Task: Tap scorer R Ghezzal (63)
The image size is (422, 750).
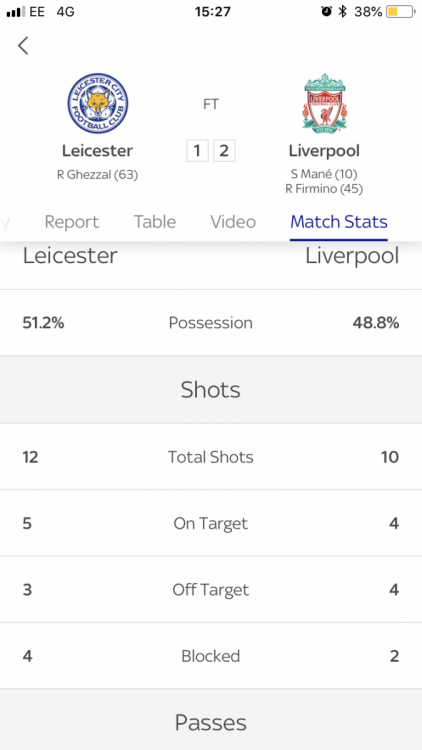Action: [x=98, y=175]
